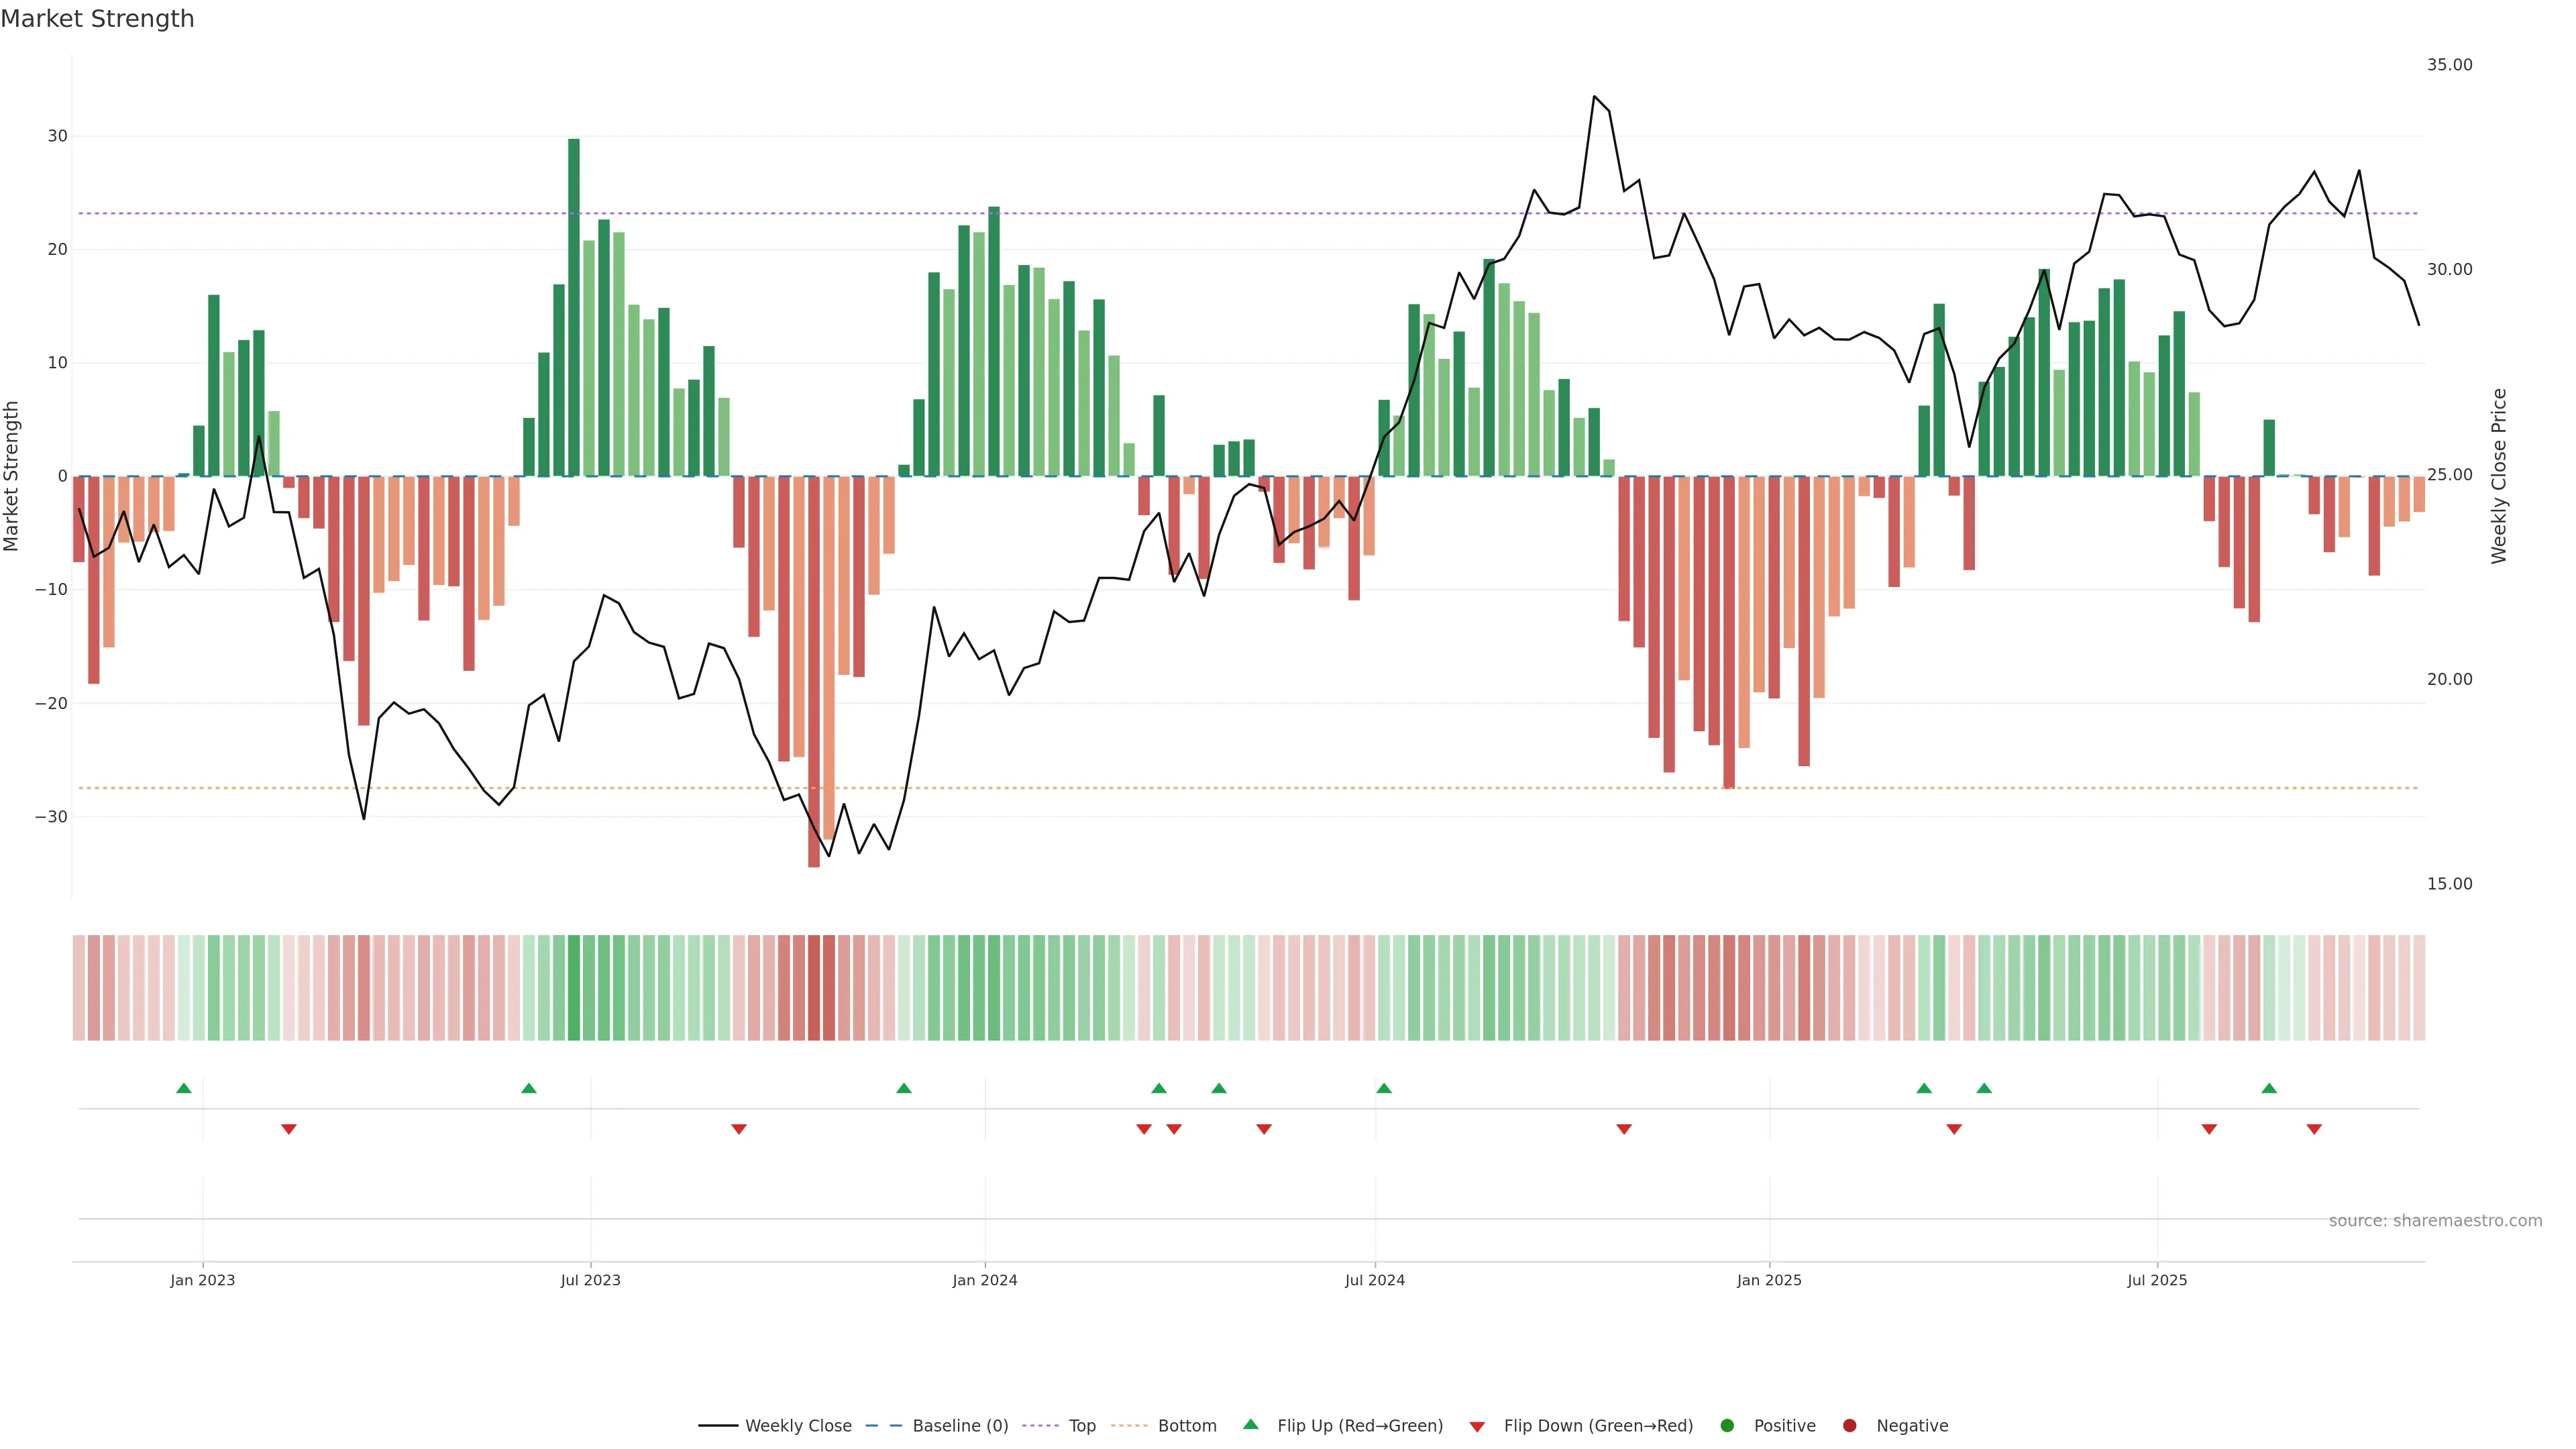
Task: Click the 35.00 right axis tick label
Action: tap(2449, 65)
